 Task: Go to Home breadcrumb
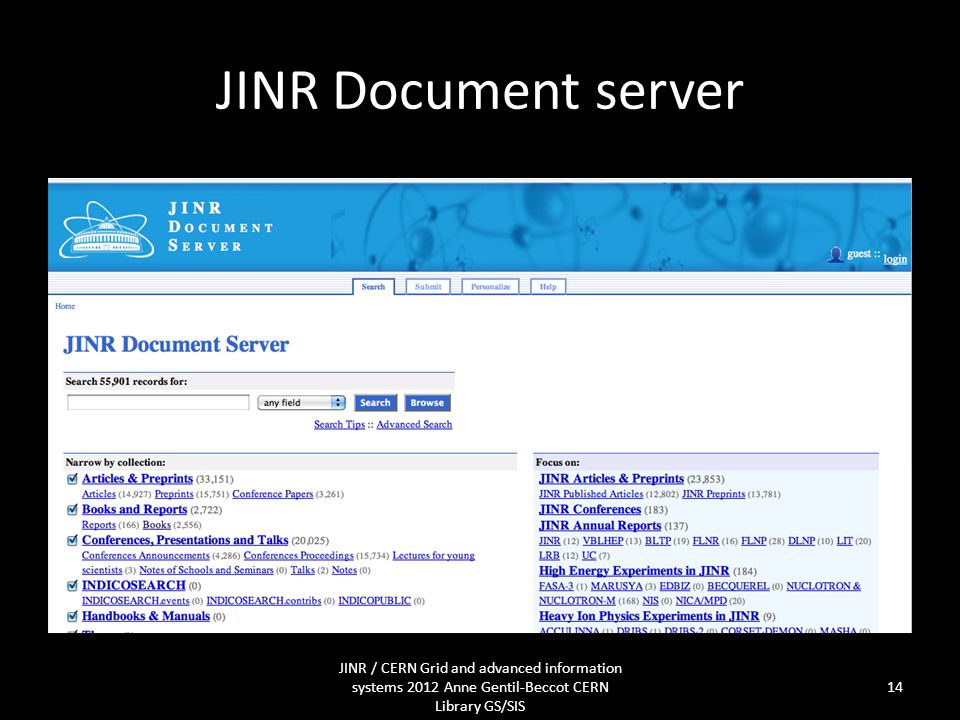tap(65, 306)
